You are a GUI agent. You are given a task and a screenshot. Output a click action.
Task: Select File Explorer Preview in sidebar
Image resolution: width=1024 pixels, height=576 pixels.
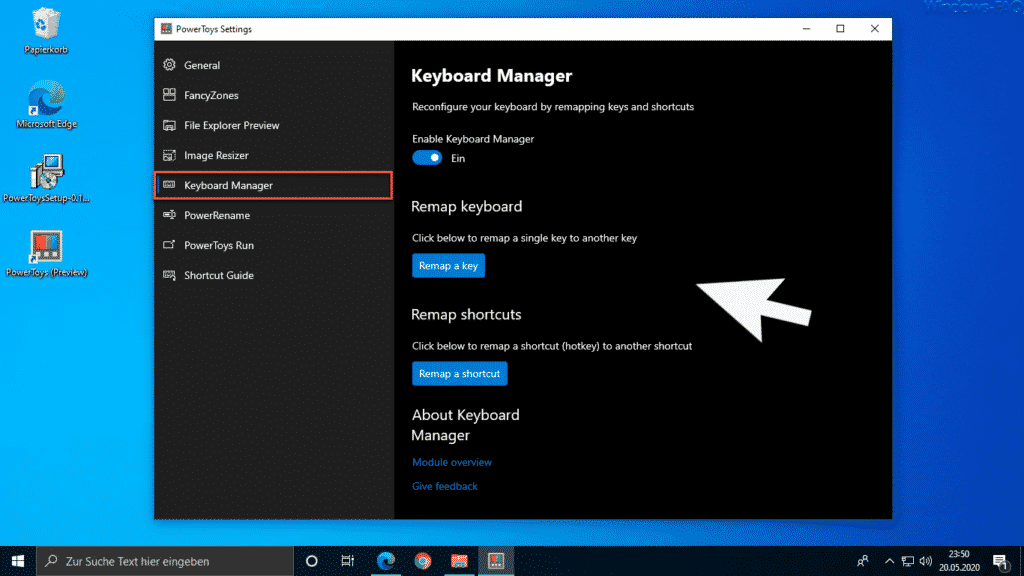[274, 125]
